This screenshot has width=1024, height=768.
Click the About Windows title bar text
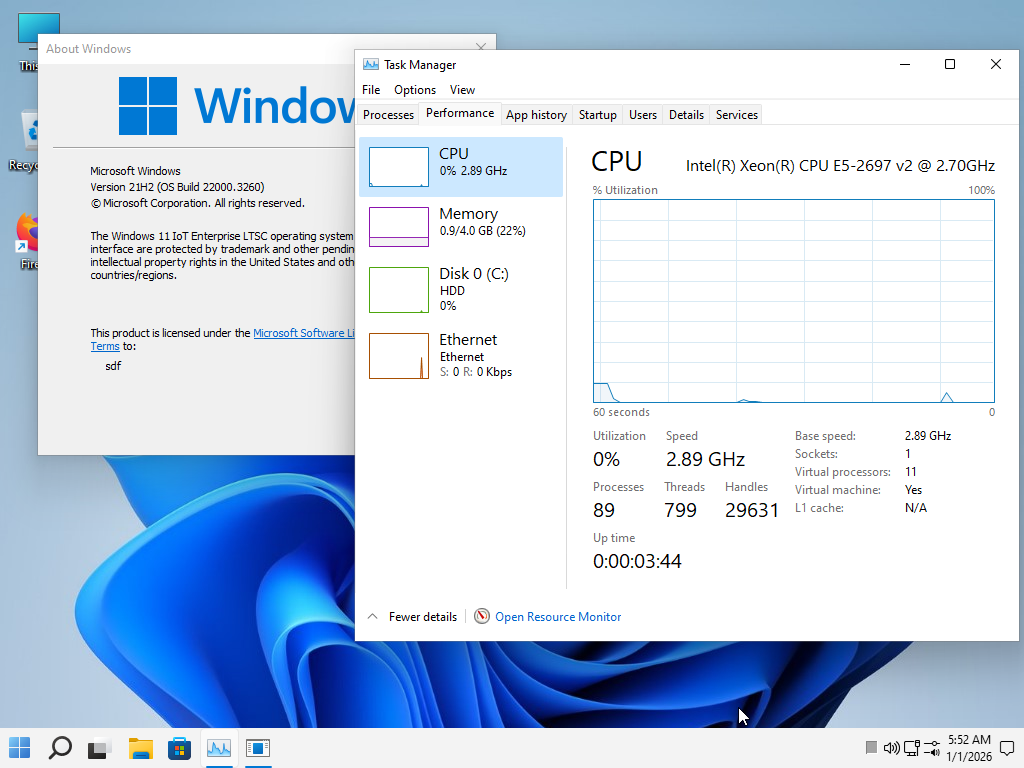88,49
